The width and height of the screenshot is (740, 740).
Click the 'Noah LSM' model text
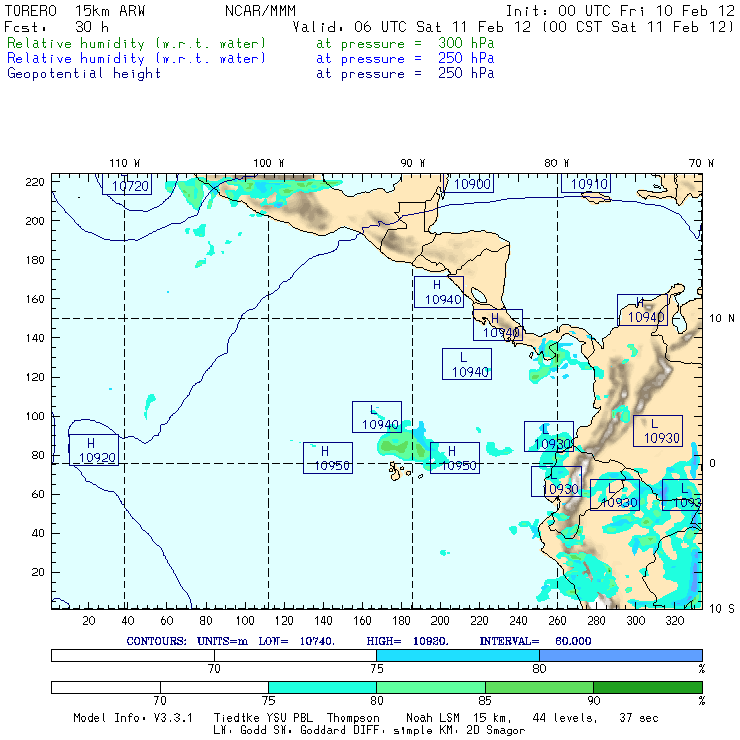coord(432,718)
